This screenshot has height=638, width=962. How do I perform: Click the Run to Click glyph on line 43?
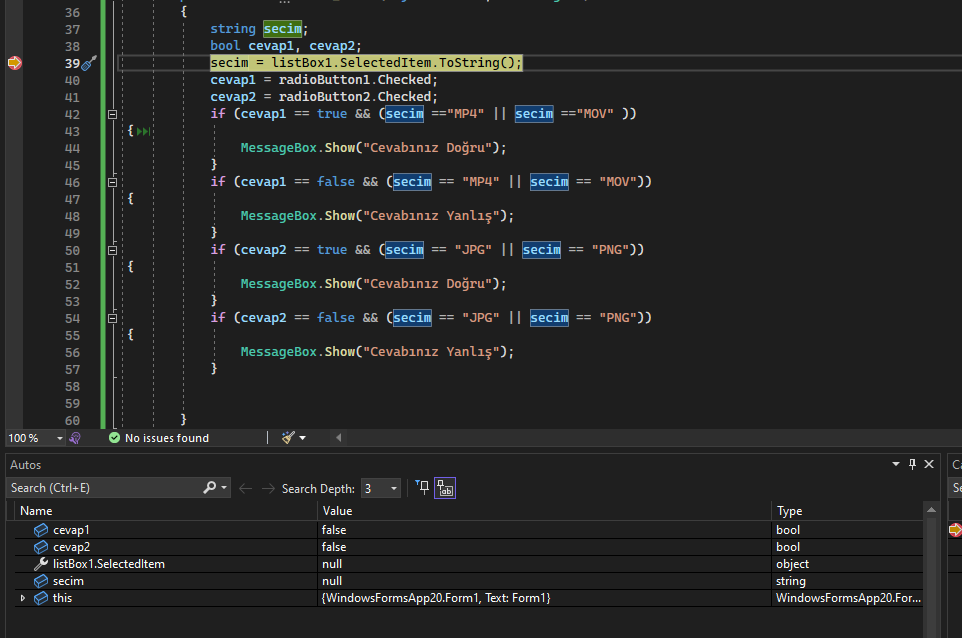click(143, 131)
